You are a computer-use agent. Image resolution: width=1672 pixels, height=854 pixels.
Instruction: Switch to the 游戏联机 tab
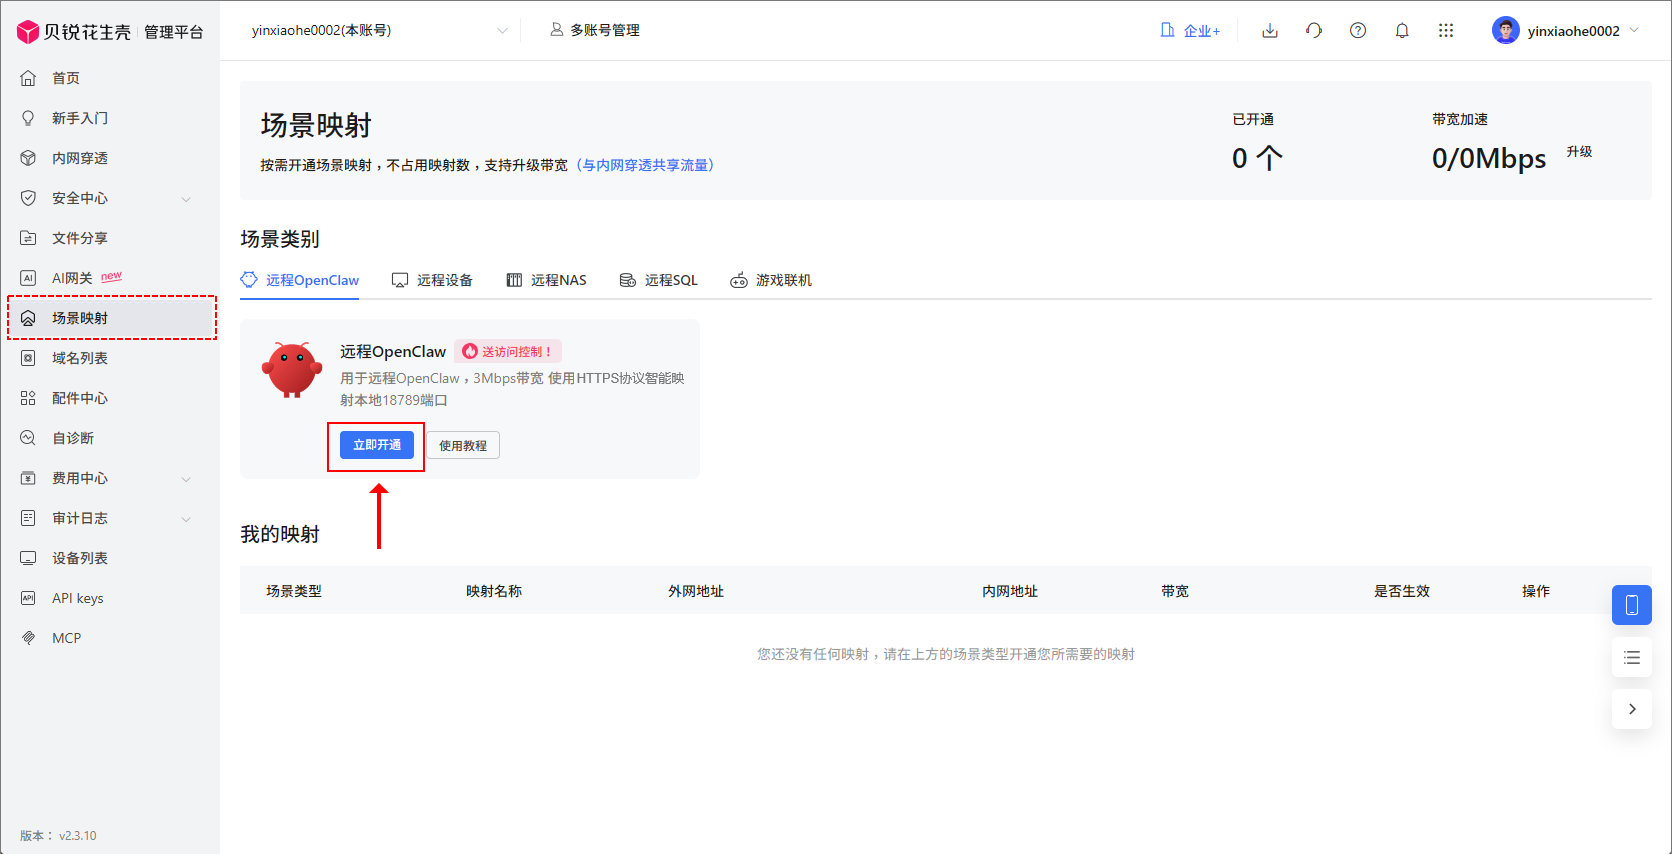(x=771, y=280)
